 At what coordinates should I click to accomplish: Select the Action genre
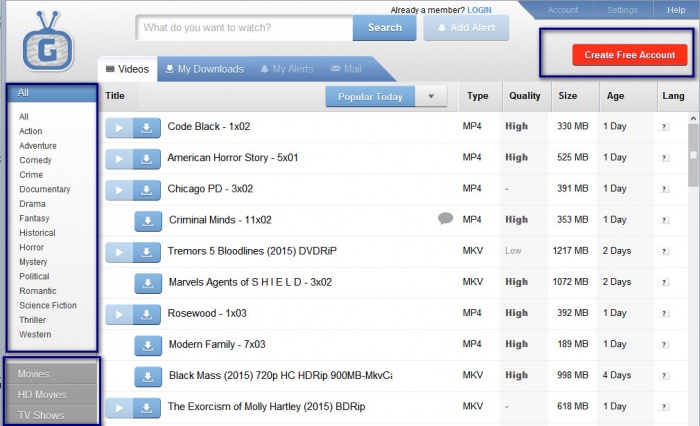click(31, 131)
